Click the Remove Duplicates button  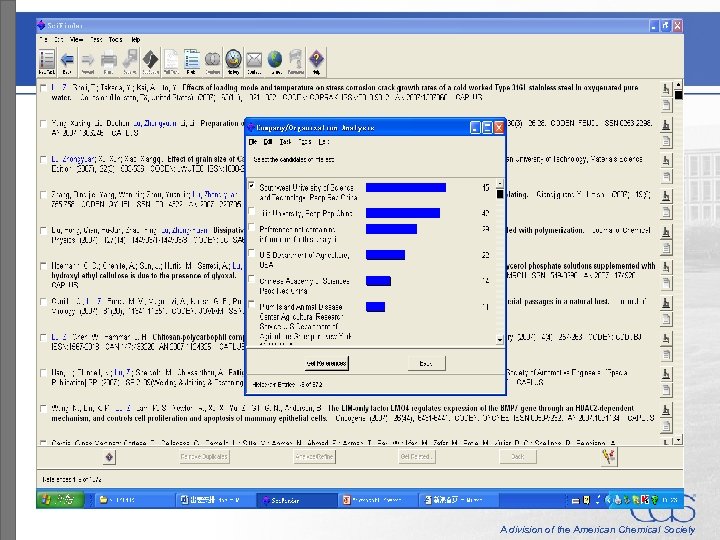pyautogui.click(x=204, y=456)
